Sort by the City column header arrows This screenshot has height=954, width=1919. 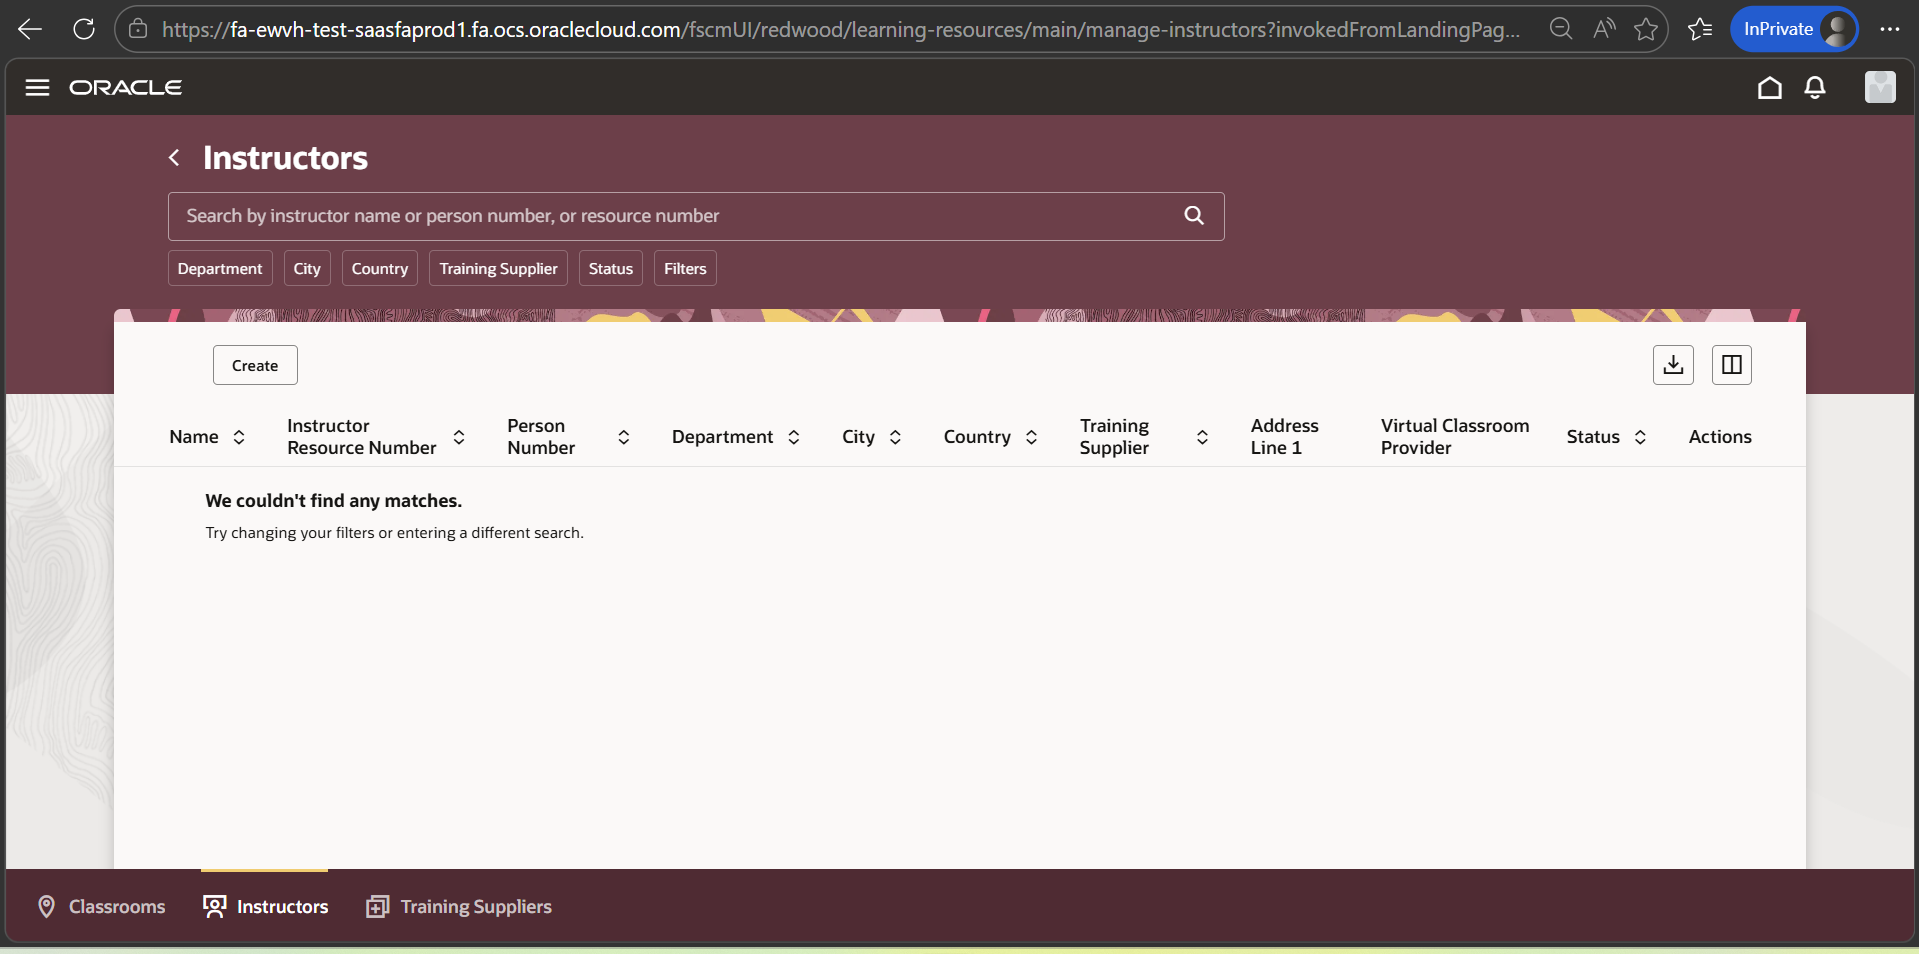tap(895, 437)
